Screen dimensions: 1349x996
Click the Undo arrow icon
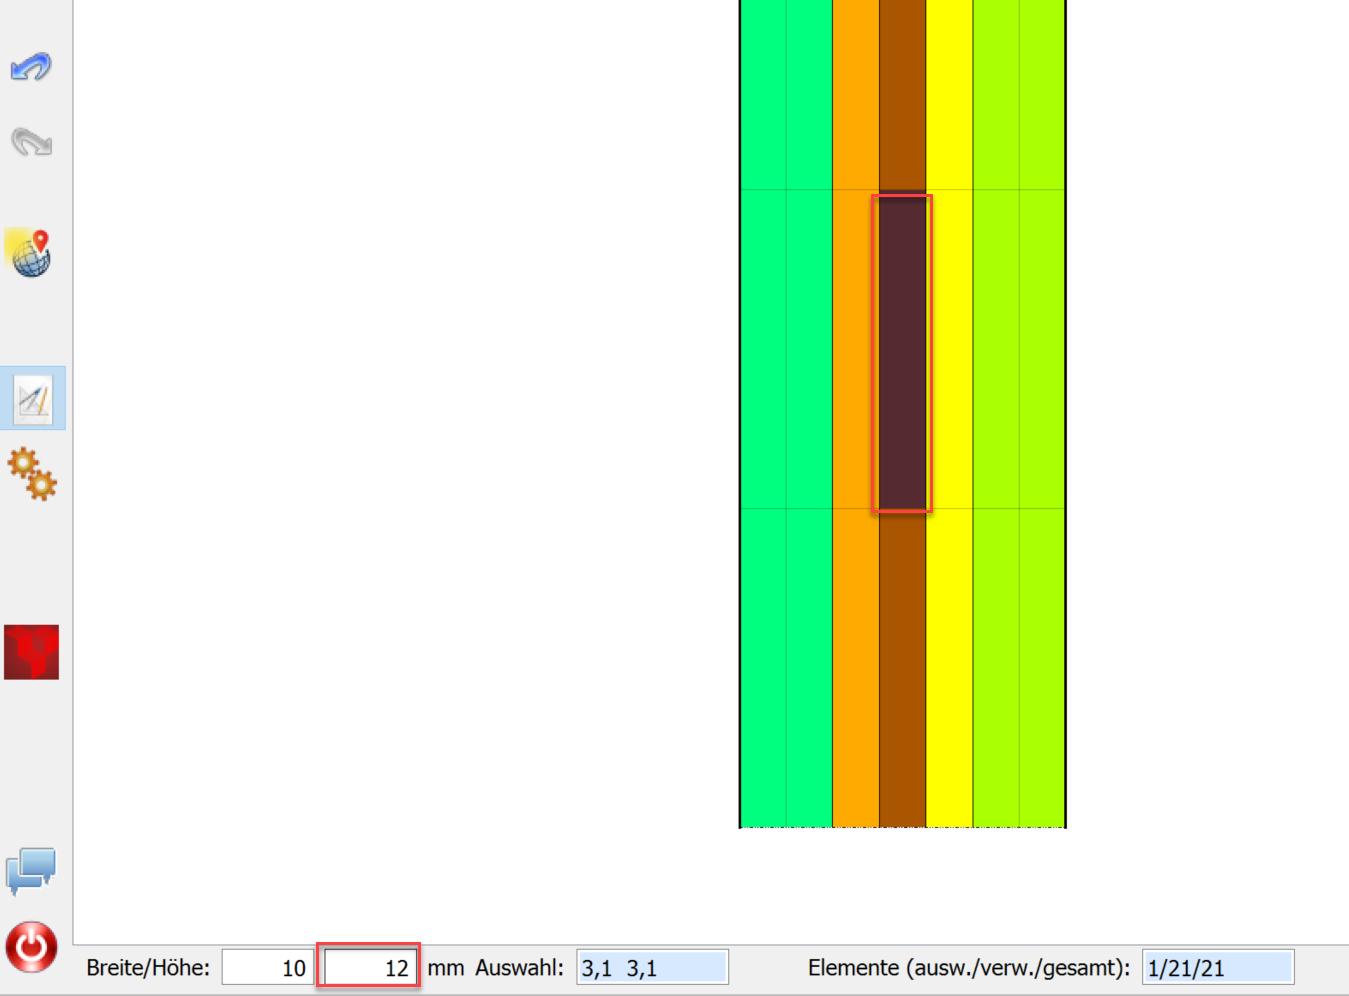coord(31,67)
